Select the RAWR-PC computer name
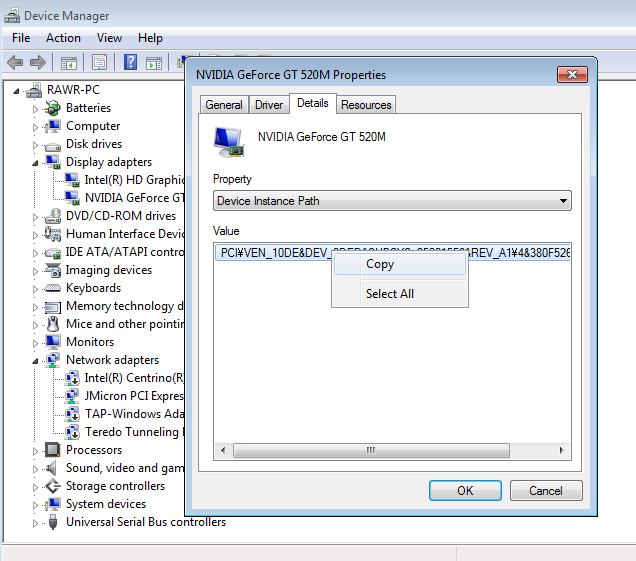 (x=73, y=90)
